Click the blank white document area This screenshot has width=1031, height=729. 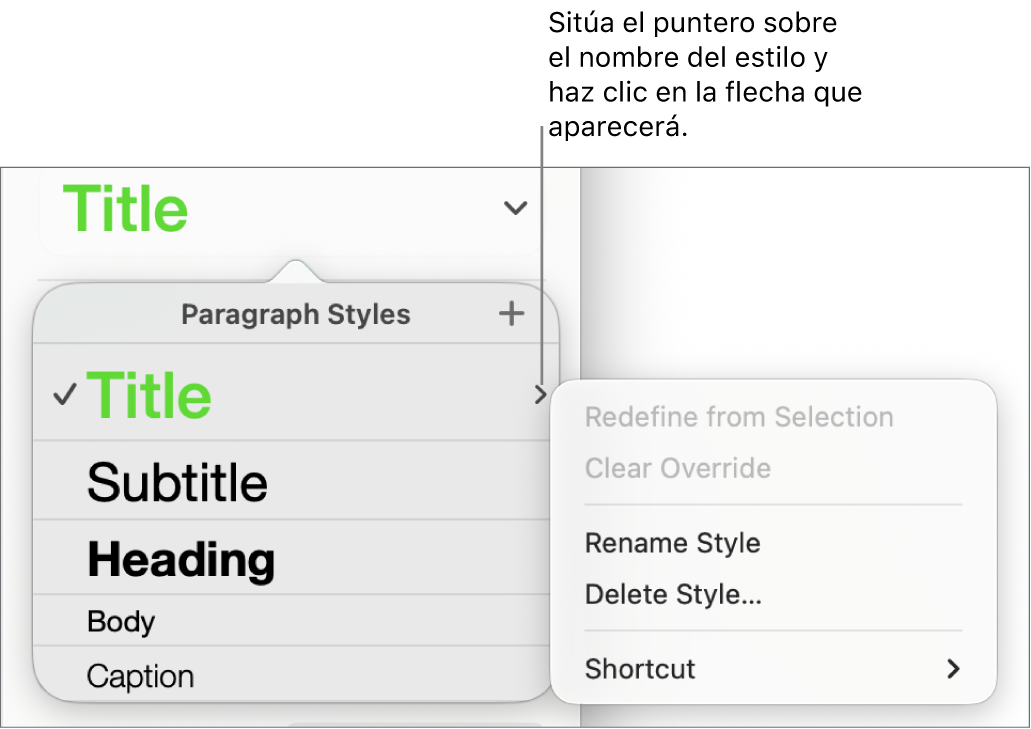click(x=800, y=270)
